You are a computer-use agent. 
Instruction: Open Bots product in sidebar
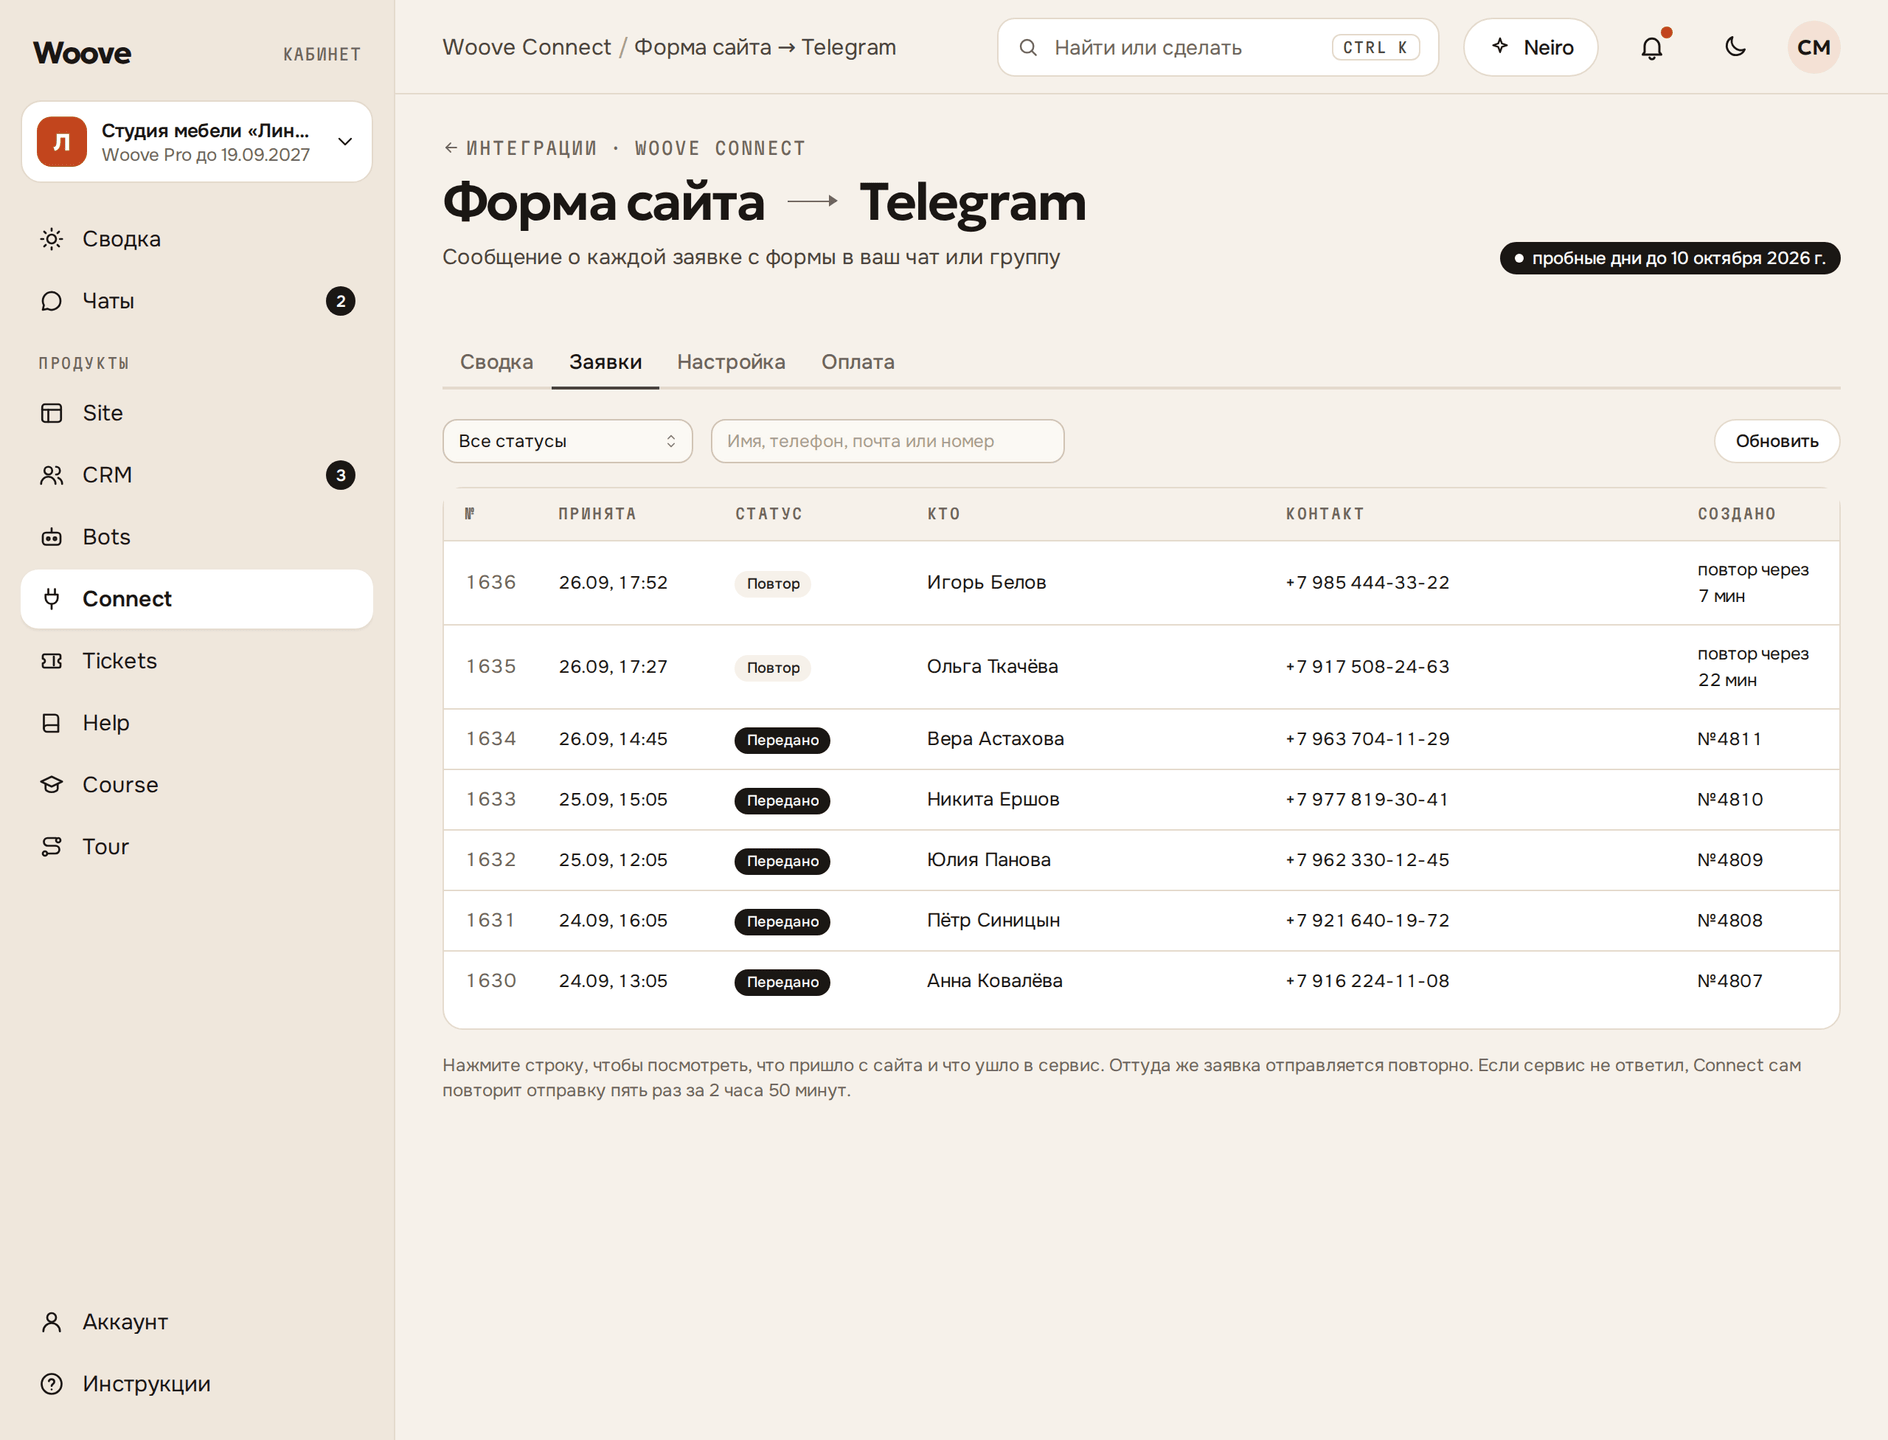pos(197,537)
